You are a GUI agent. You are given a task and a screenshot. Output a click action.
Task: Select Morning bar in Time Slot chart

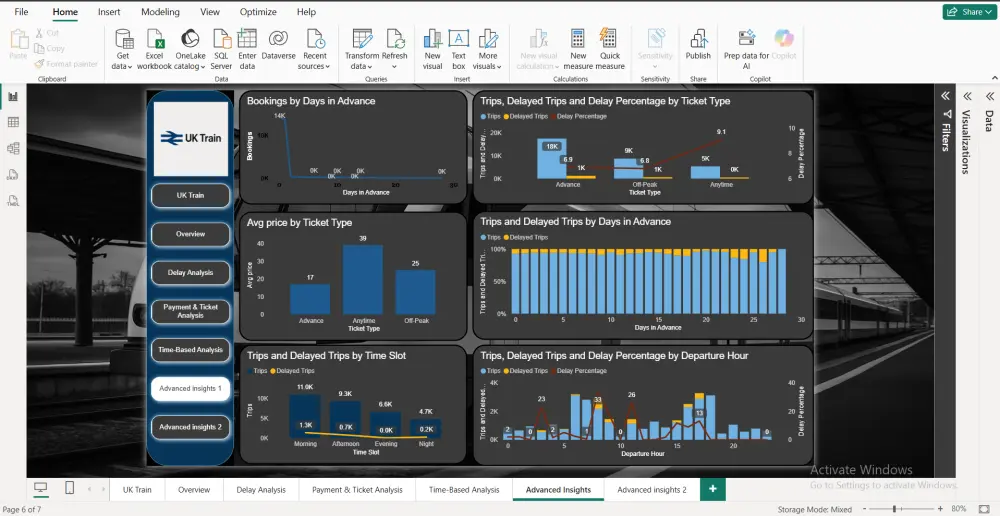pos(305,416)
